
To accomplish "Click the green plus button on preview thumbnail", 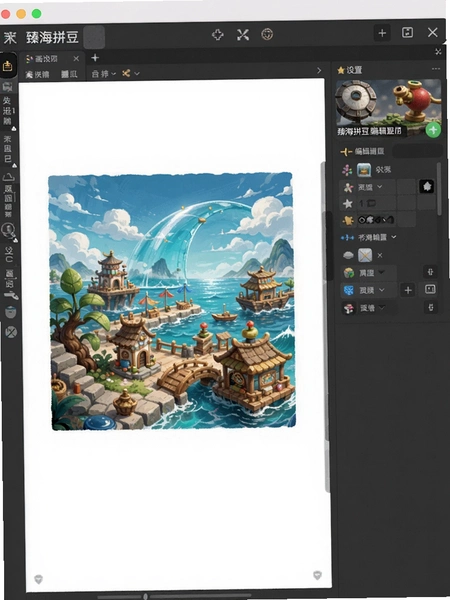I will pos(433,130).
